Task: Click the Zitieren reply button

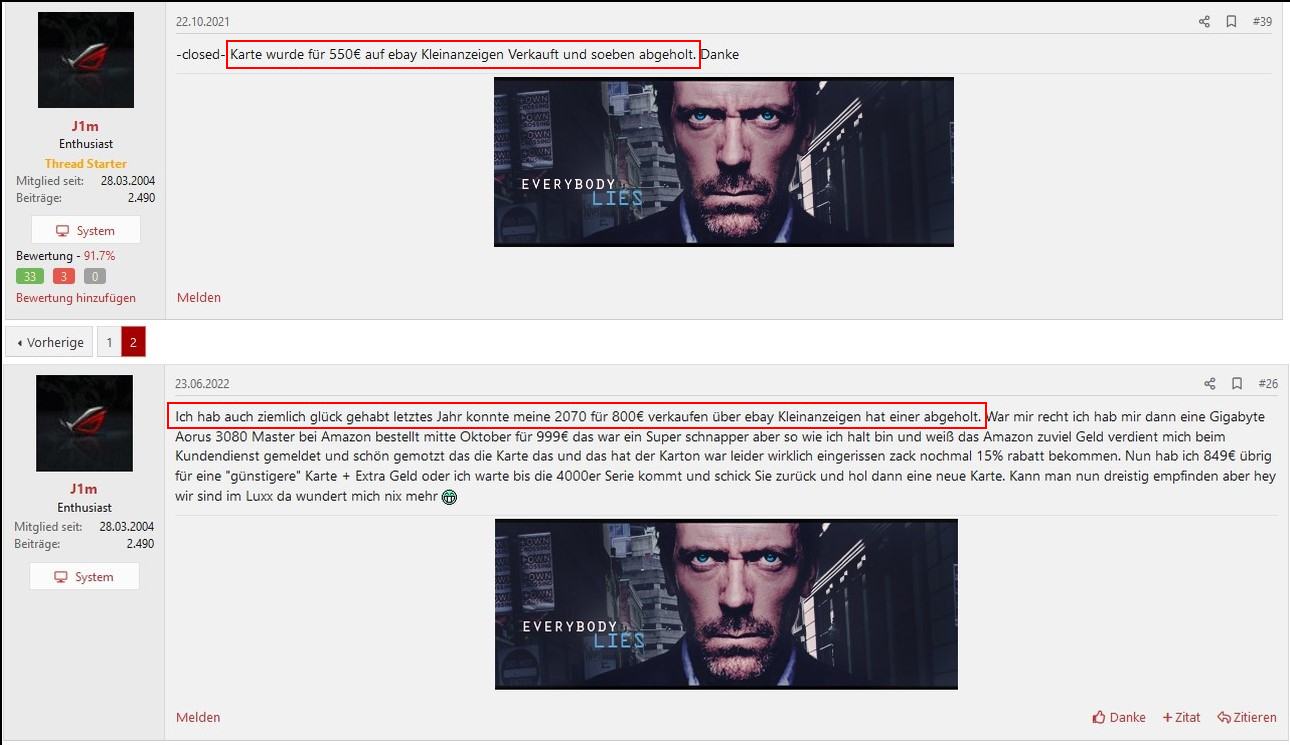Action: tap(1247, 717)
